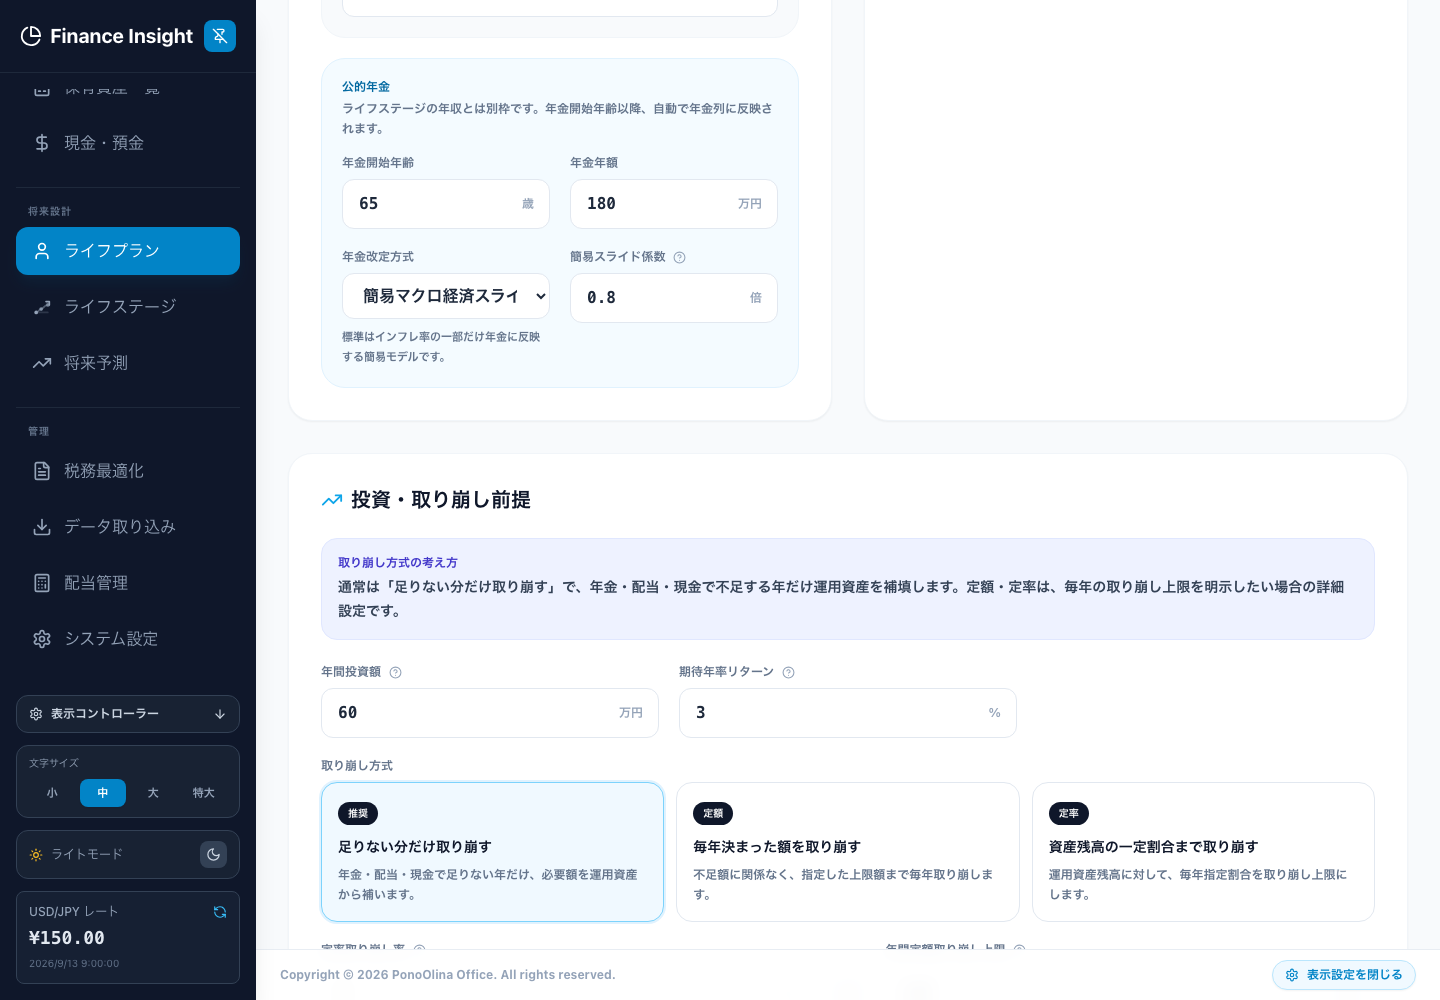
Task: Refresh the USD/JPY rate
Action: (x=220, y=912)
